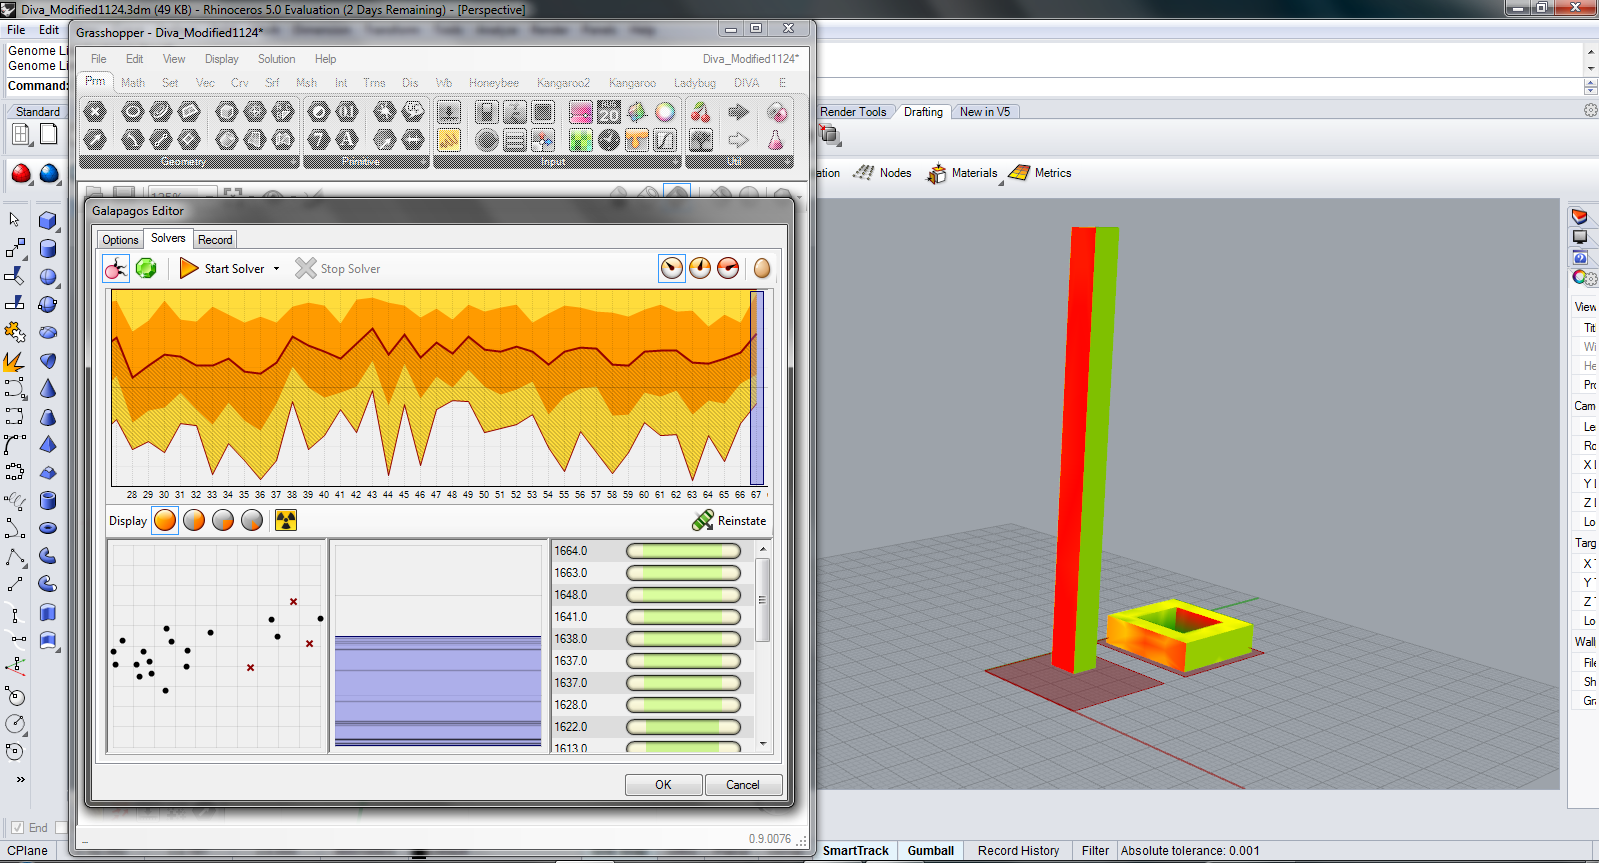Click Record History in status bar
This screenshot has width=1599, height=863.
[x=1018, y=851]
